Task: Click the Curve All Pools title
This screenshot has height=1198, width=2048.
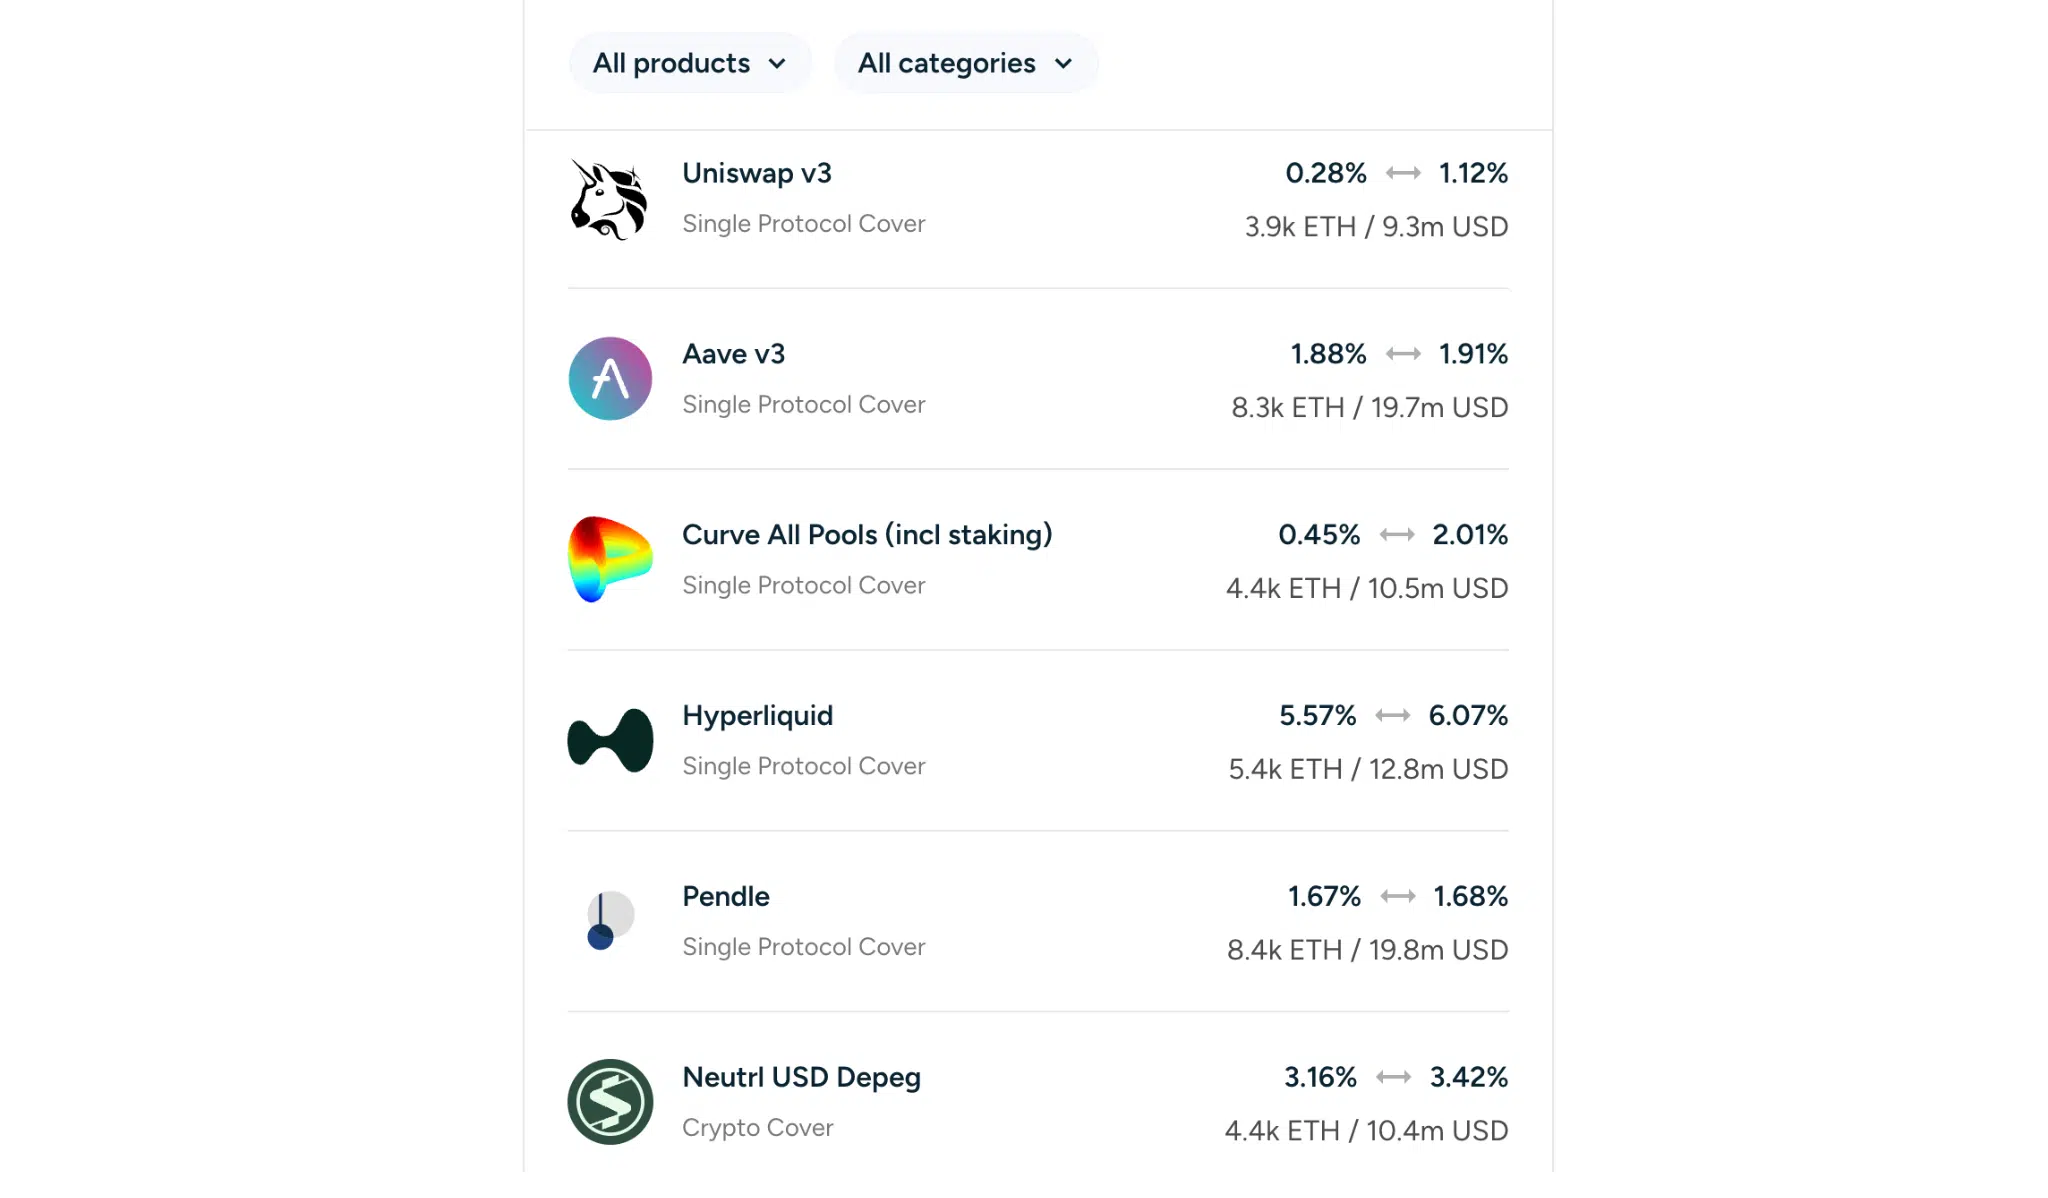Action: 866,534
